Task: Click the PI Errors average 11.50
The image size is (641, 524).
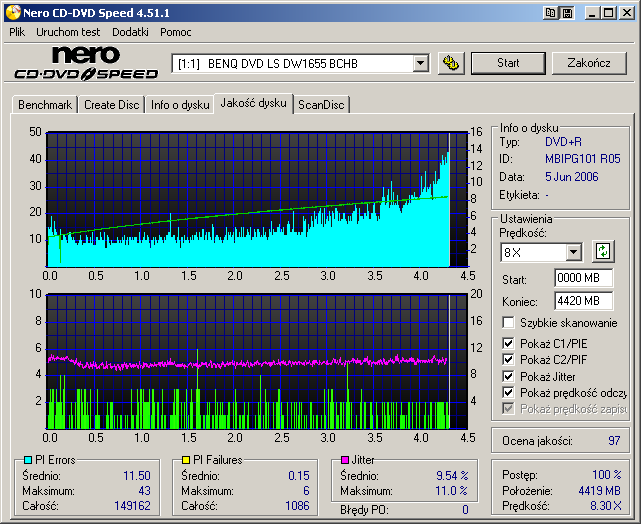Action: point(137,476)
